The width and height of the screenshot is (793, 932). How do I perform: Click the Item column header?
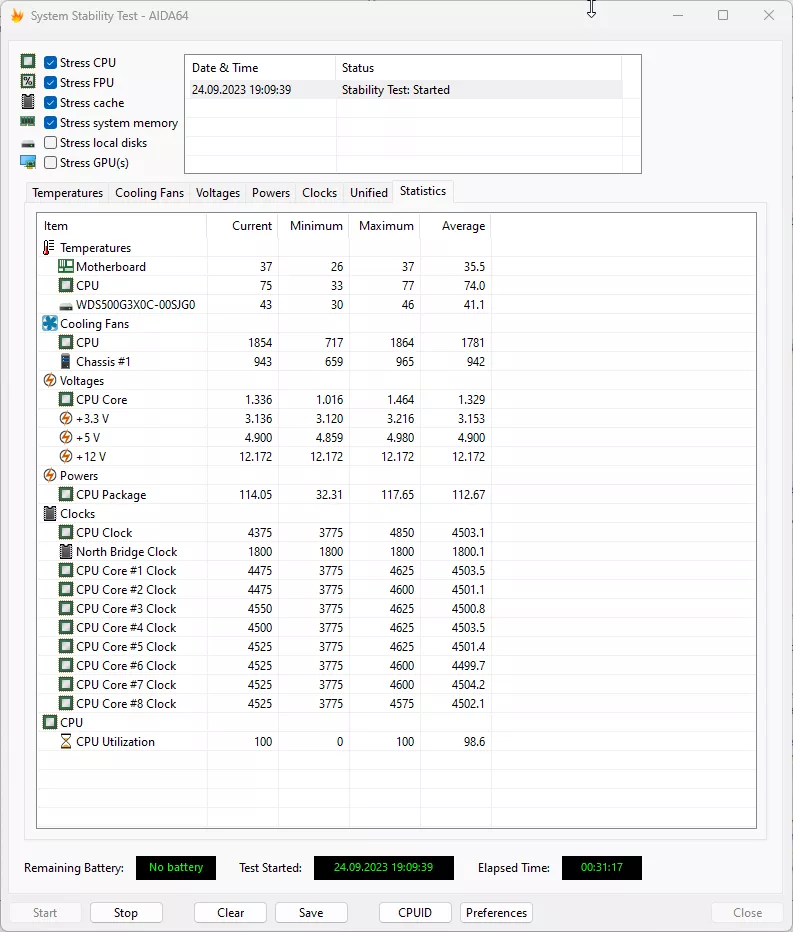tap(122, 226)
